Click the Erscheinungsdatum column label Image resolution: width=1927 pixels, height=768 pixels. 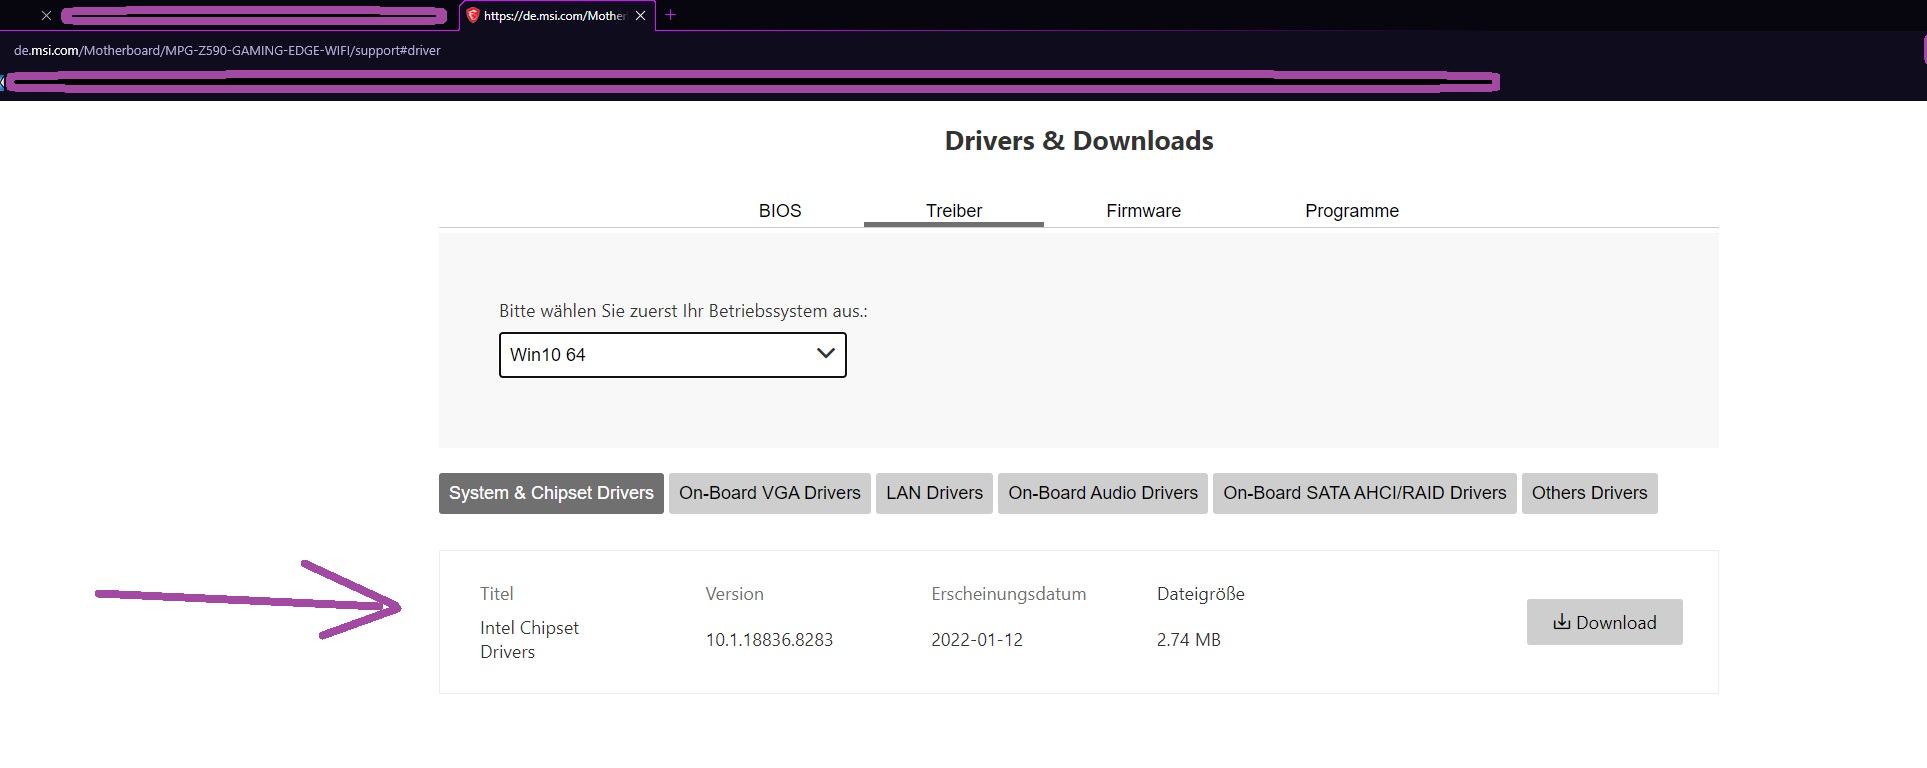tap(1008, 594)
